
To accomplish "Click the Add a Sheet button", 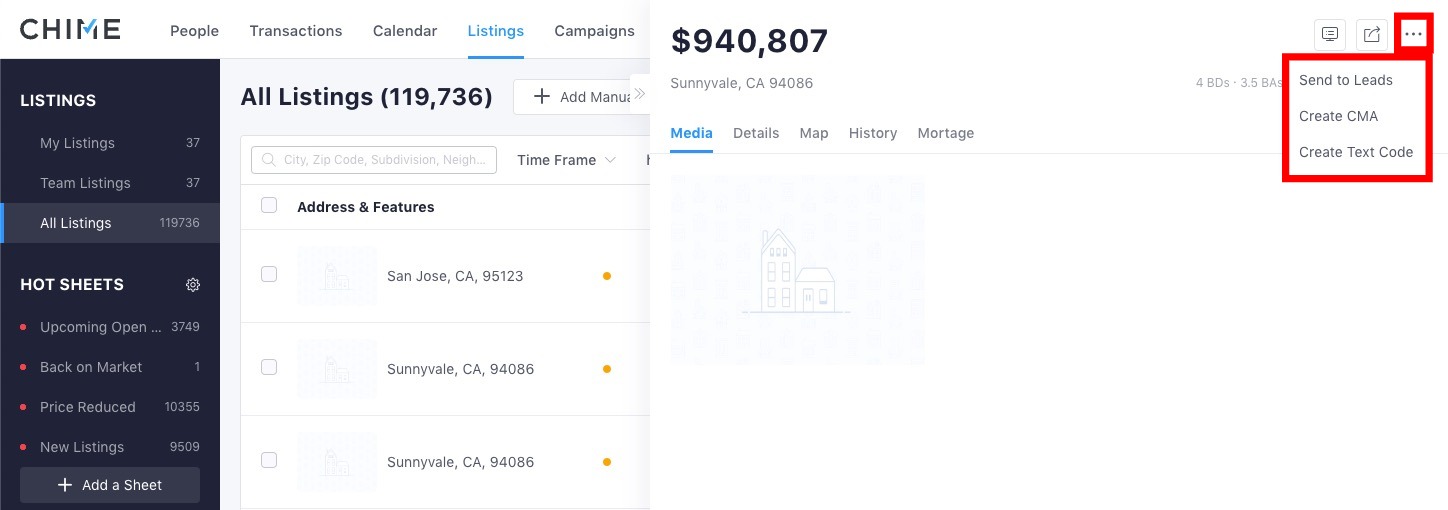I will (110, 485).
